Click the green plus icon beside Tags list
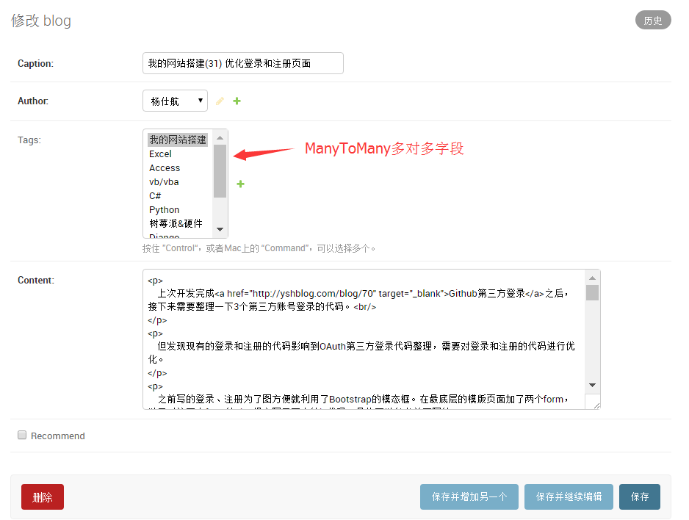 click(x=240, y=184)
